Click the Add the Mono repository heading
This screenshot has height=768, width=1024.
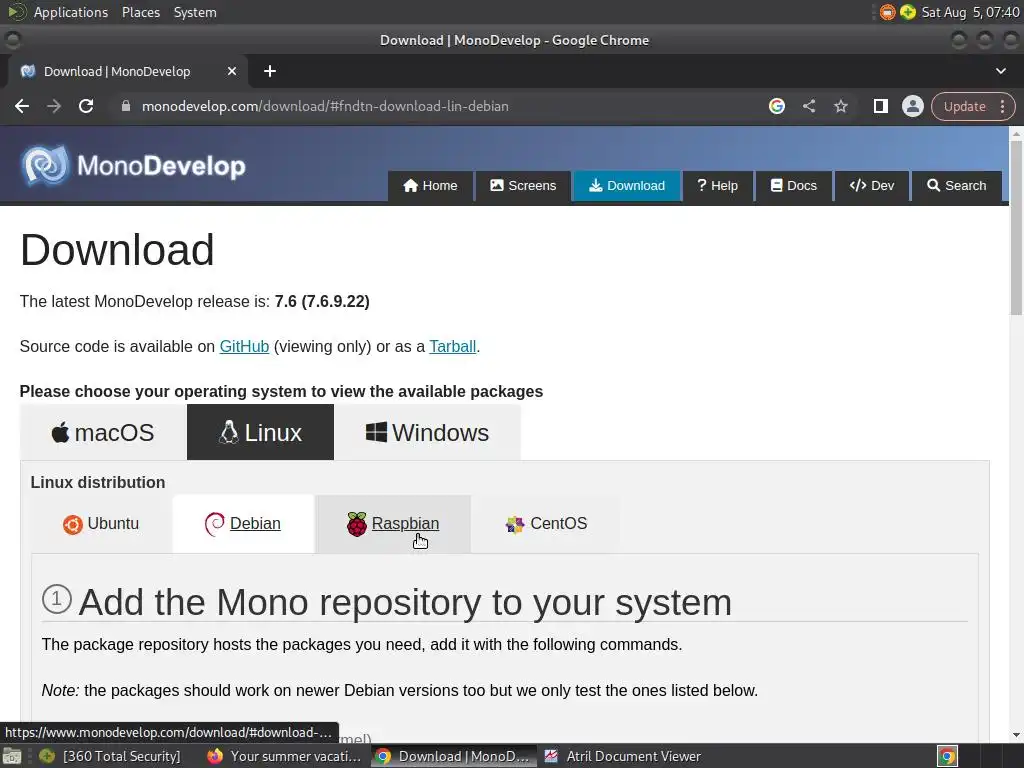click(405, 602)
